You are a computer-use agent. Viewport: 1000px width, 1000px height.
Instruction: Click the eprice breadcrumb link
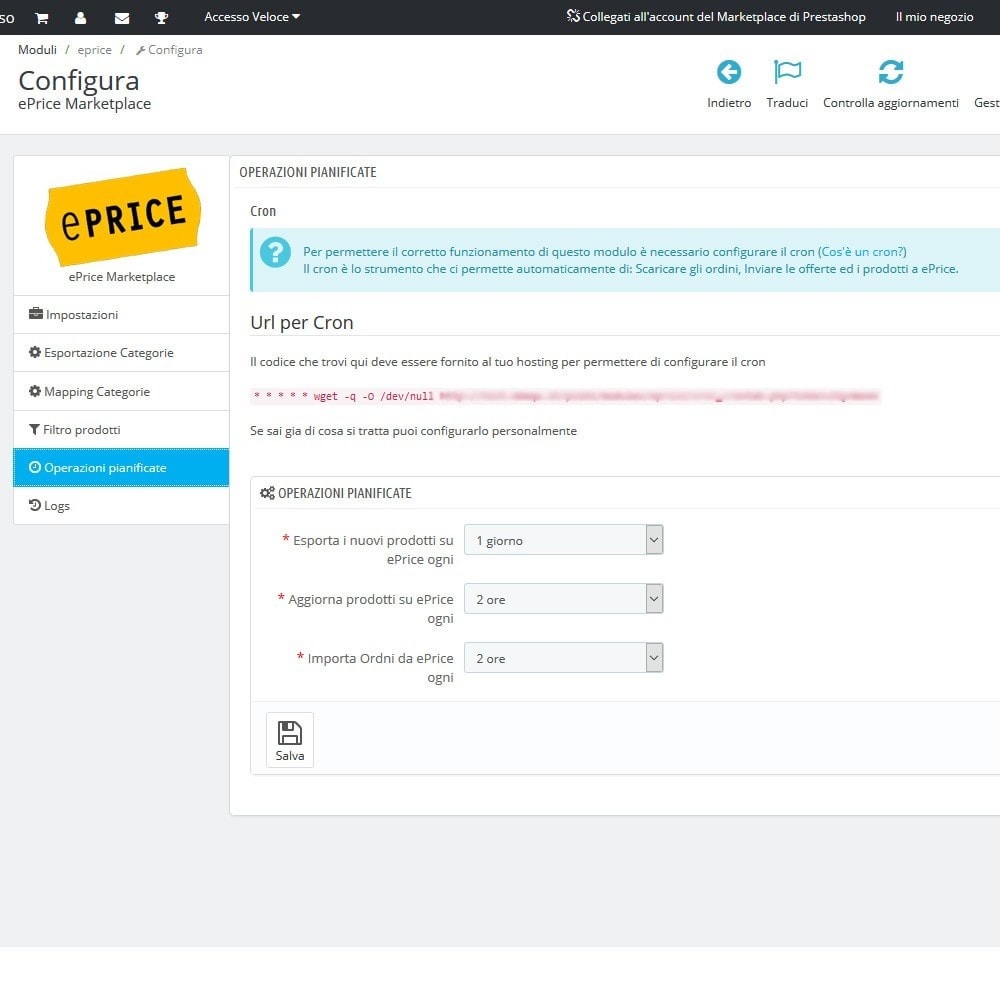(94, 50)
